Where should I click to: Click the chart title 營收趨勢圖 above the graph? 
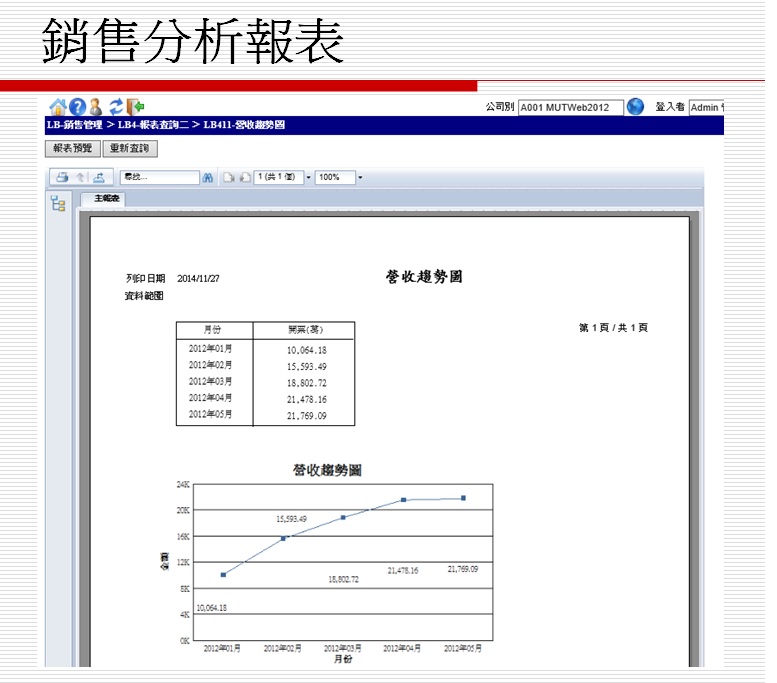328,470
